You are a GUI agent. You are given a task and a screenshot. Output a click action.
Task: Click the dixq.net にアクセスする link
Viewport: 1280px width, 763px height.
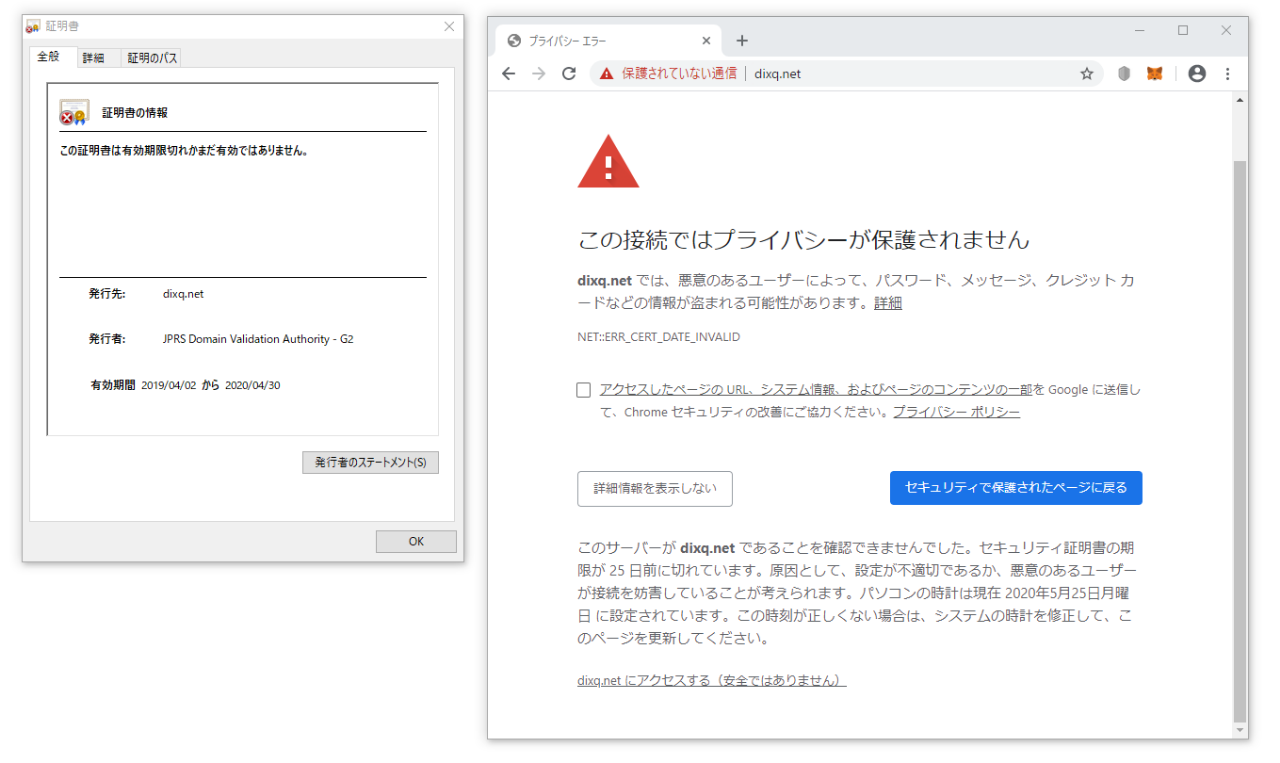tap(711, 681)
